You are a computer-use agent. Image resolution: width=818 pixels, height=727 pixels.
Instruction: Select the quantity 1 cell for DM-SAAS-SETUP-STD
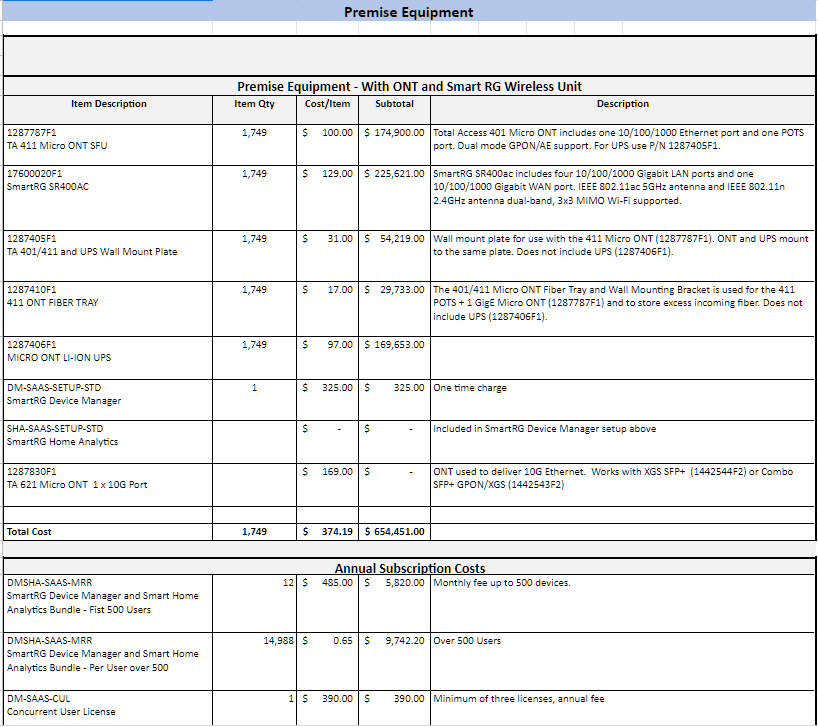pos(254,400)
